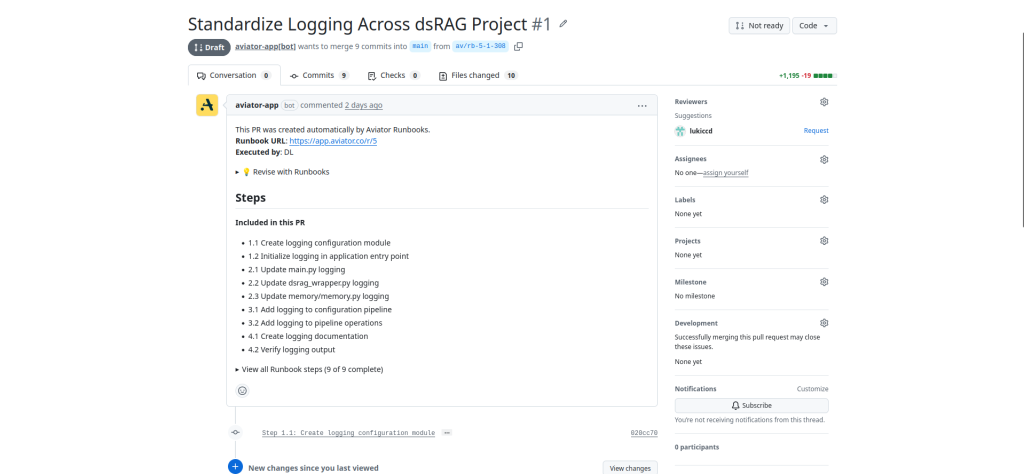Click '0 participants' text

(x=697, y=447)
